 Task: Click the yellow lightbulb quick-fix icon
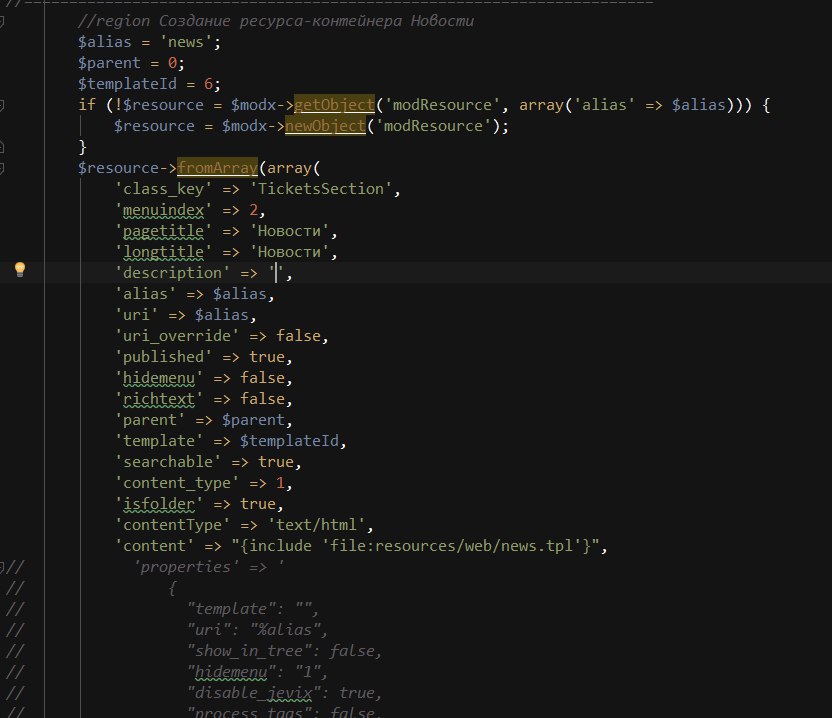pyautogui.click(x=20, y=270)
